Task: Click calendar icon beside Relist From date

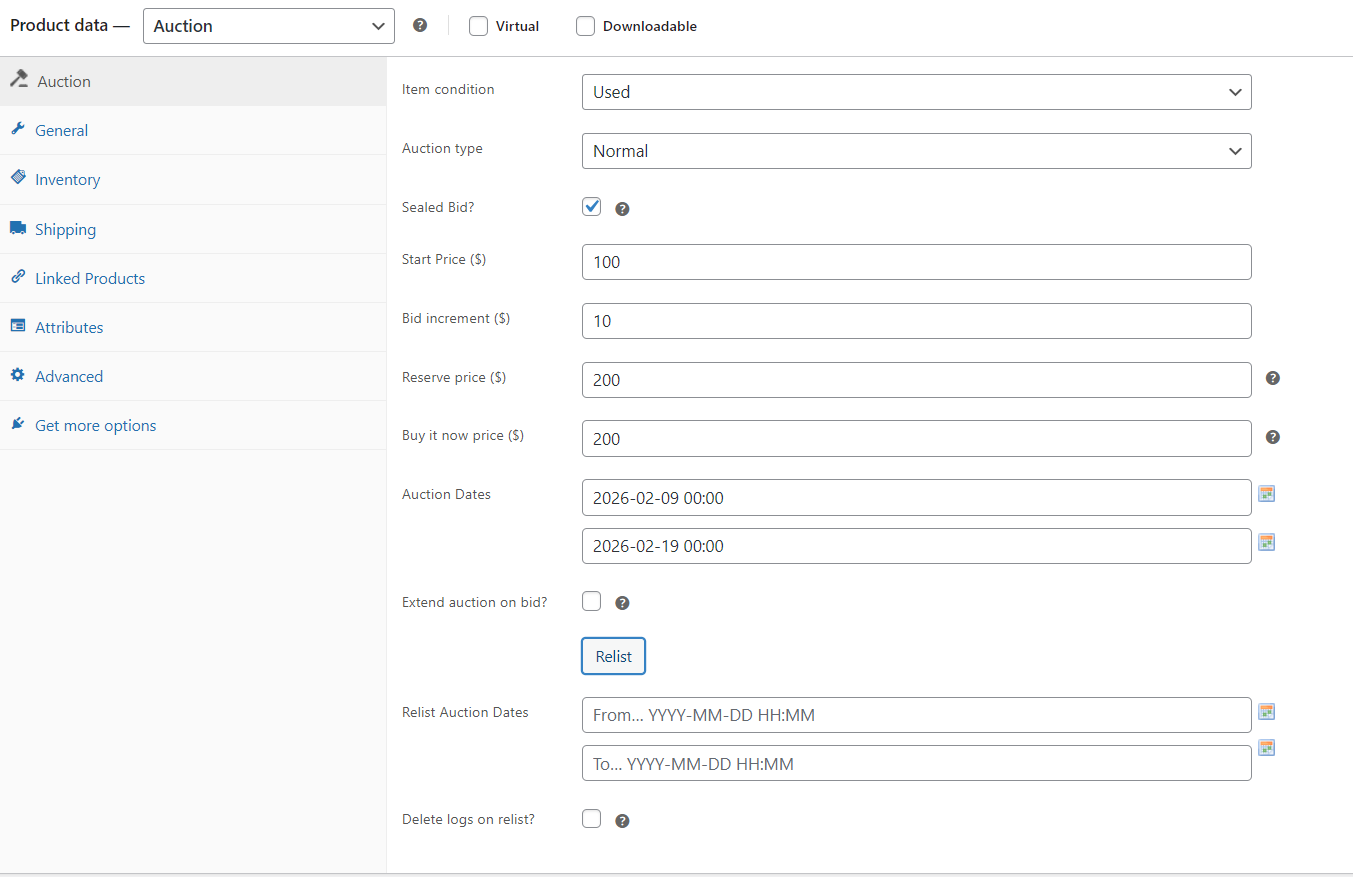Action: [1266, 712]
